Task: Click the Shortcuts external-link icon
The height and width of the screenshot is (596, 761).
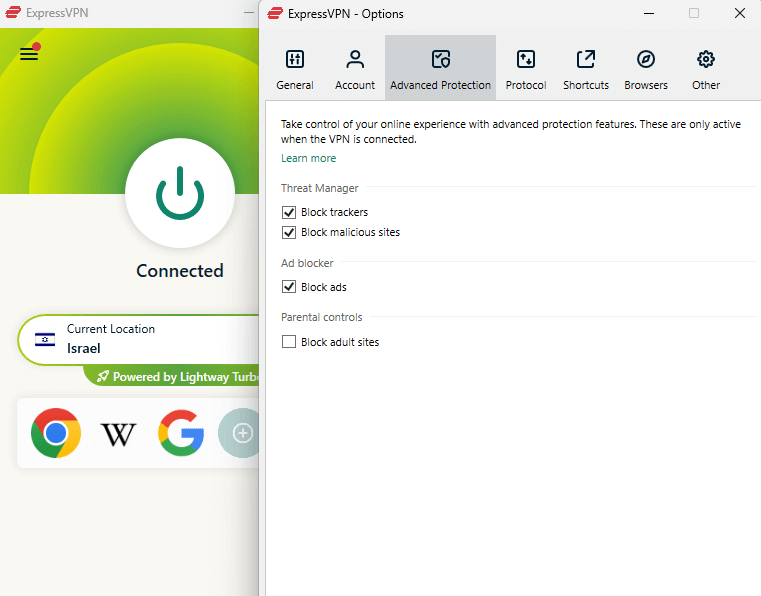Action: pyautogui.click(x=586, y=59)
